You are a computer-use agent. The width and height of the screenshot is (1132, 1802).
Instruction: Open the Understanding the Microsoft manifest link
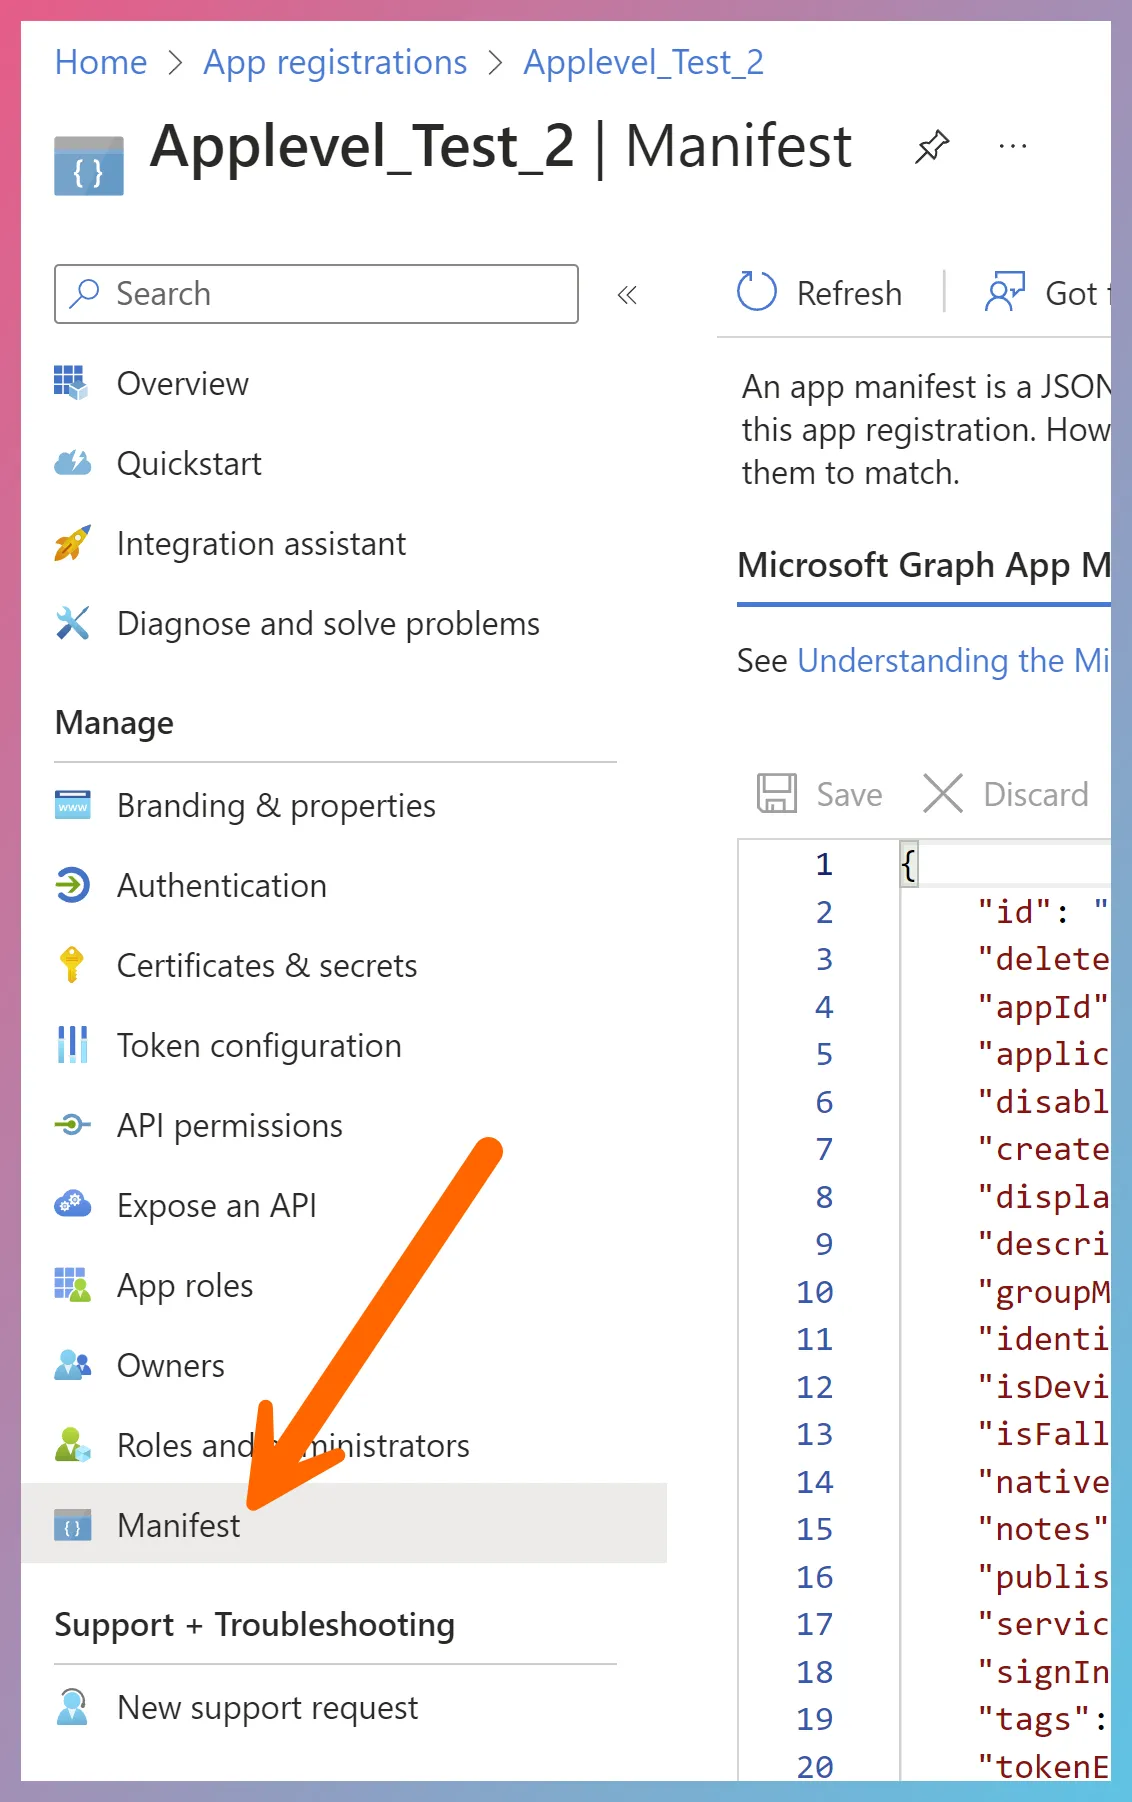[x=954, y=660]
